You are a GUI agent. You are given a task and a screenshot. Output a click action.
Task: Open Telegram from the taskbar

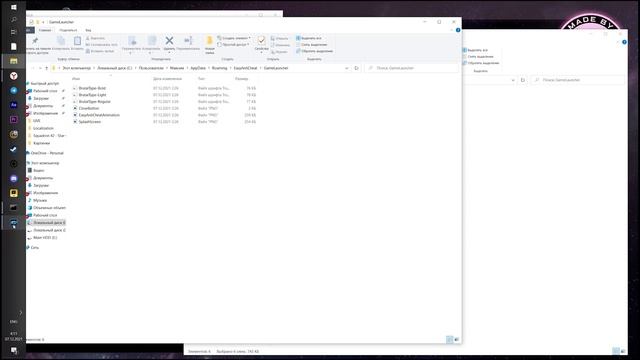coord(13,90)
